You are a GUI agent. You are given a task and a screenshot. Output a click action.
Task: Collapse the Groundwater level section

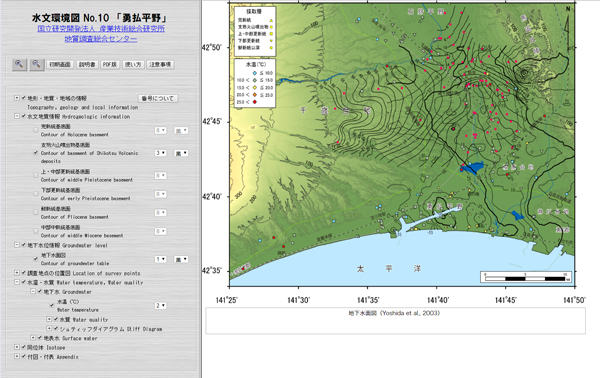pyautogui.click(x=17, y=245)
